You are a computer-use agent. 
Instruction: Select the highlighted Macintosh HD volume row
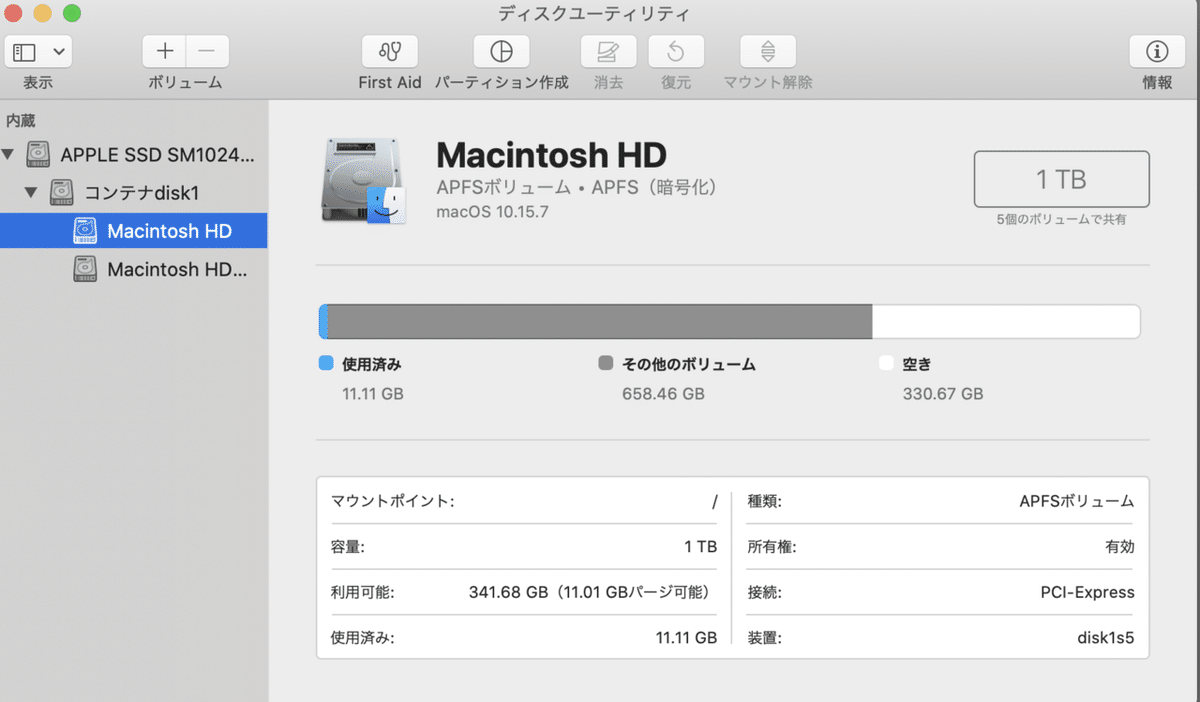134,231
